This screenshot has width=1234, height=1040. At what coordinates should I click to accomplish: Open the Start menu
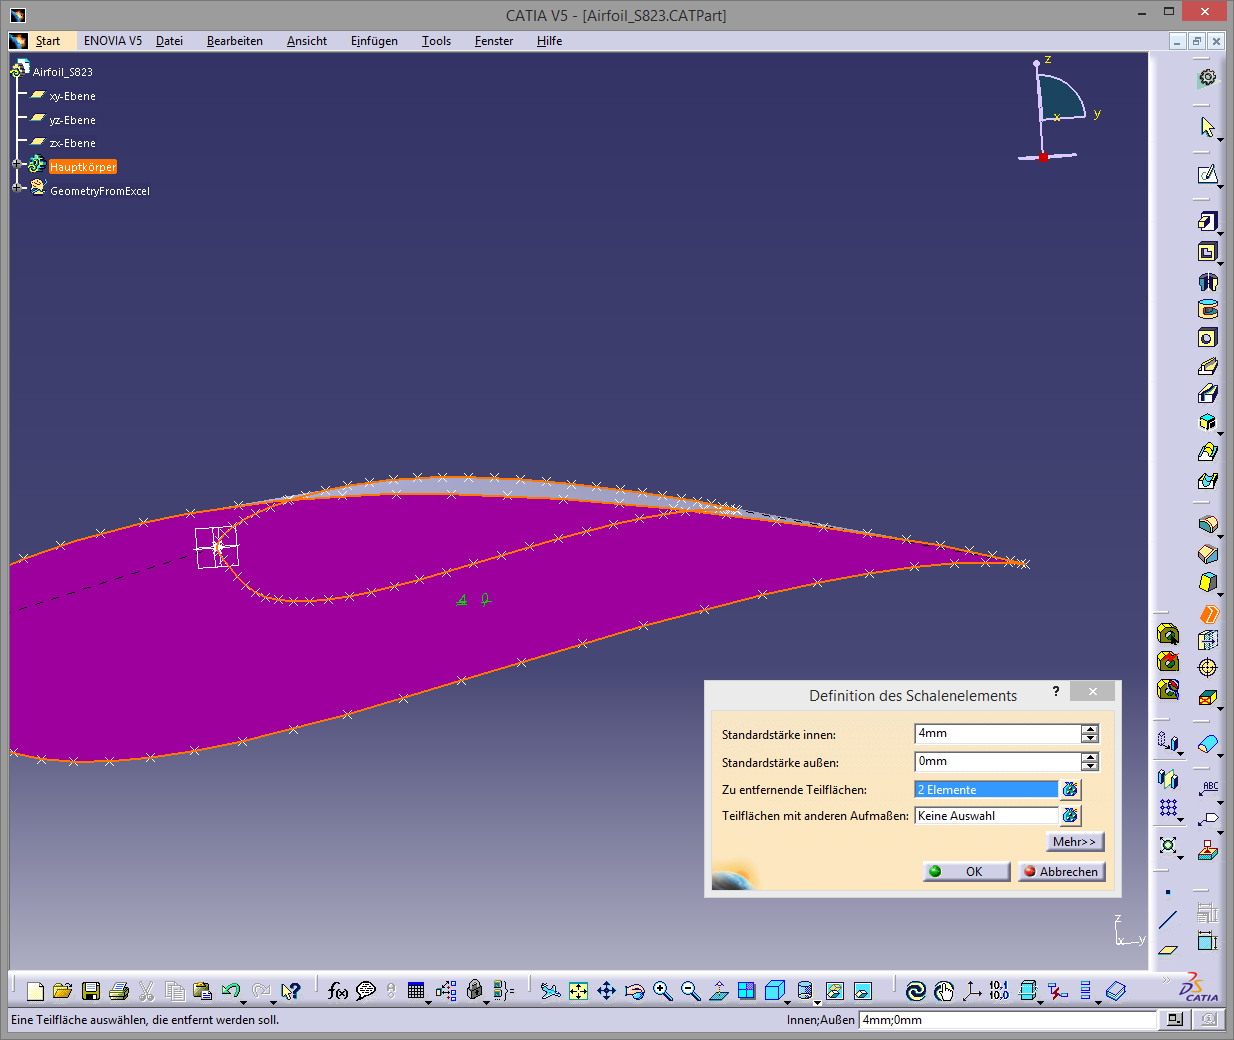click(47, 41)
